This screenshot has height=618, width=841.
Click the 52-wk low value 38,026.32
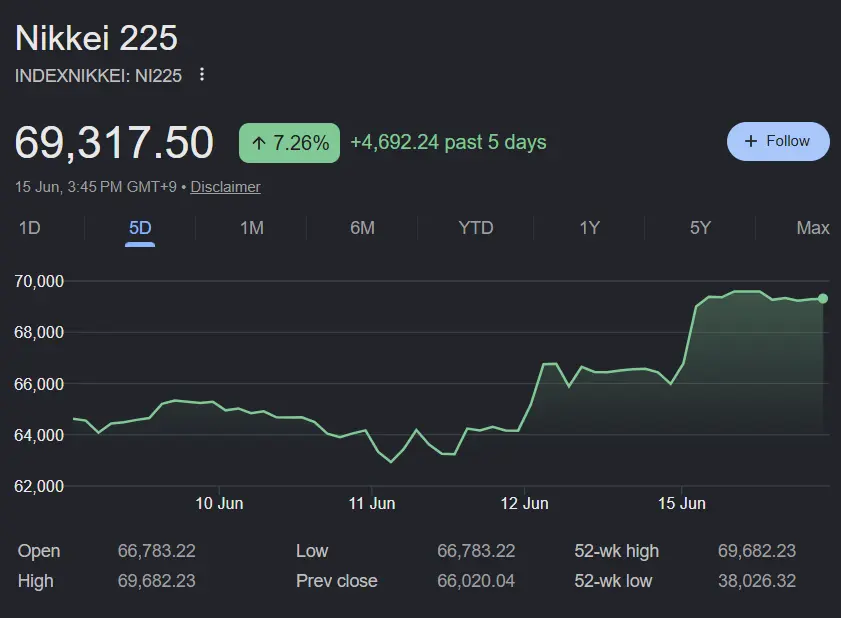click(757, 581)
